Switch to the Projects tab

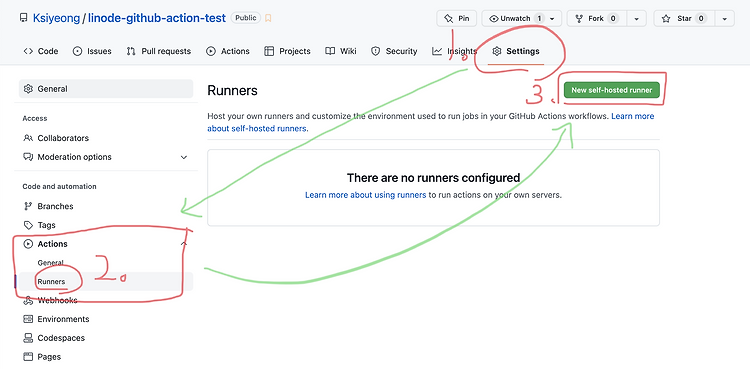(287, 51)
